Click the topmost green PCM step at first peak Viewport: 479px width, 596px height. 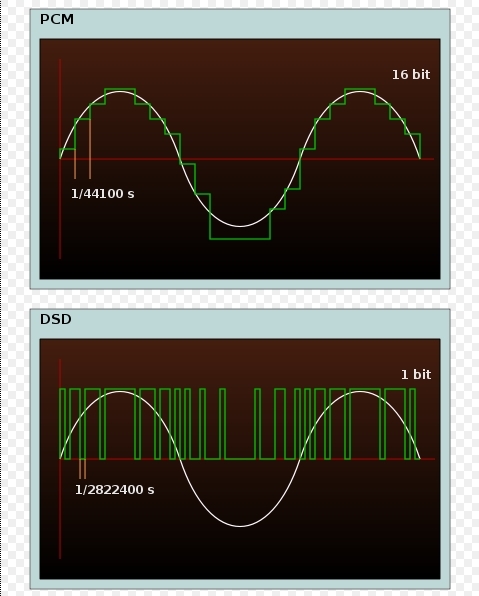tap(120, 89)
